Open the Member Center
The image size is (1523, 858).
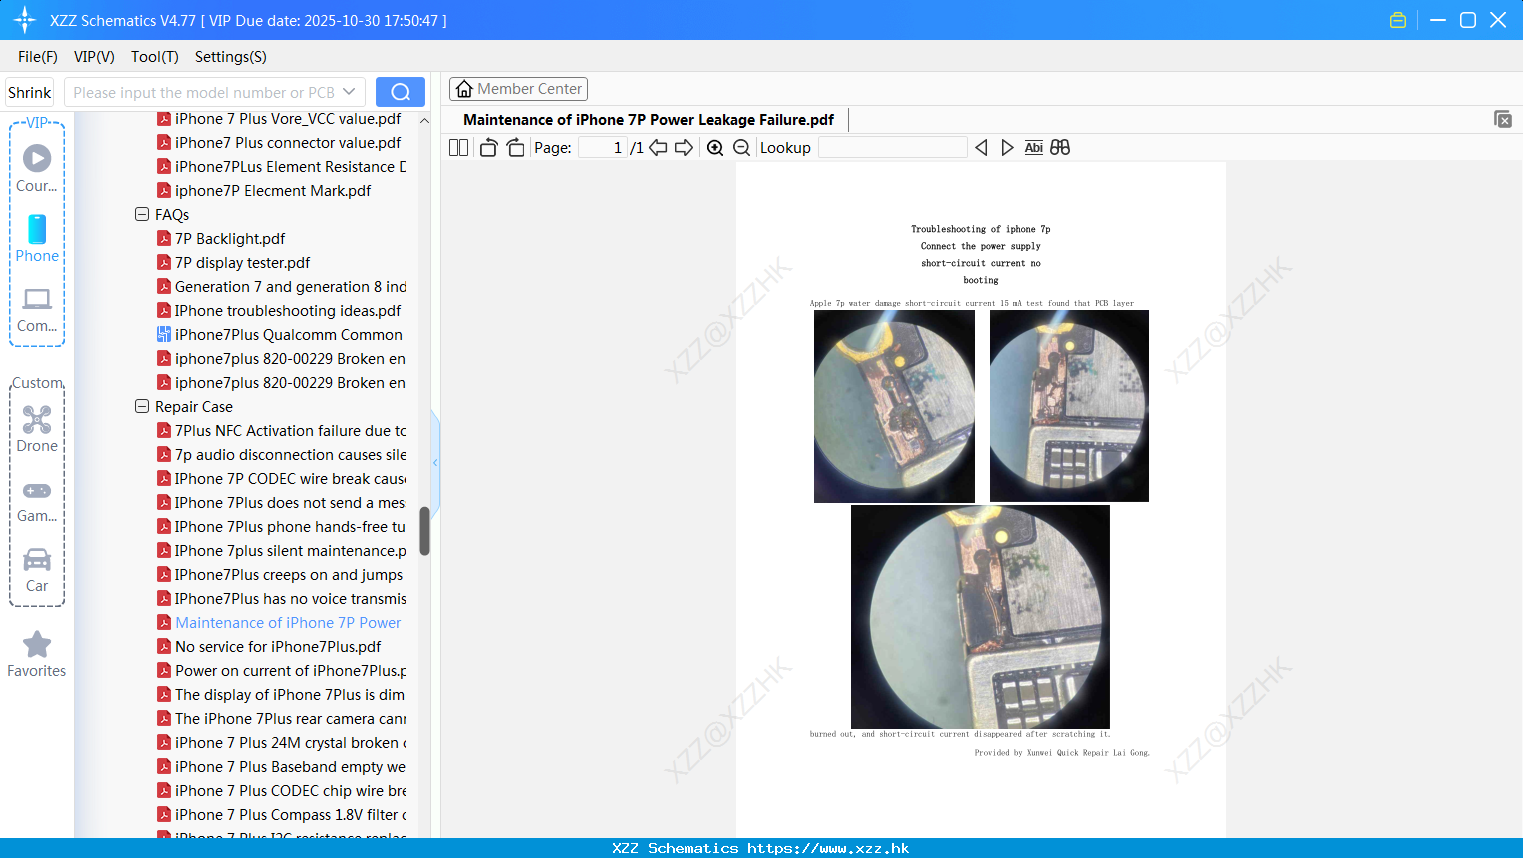click(518, 89)
